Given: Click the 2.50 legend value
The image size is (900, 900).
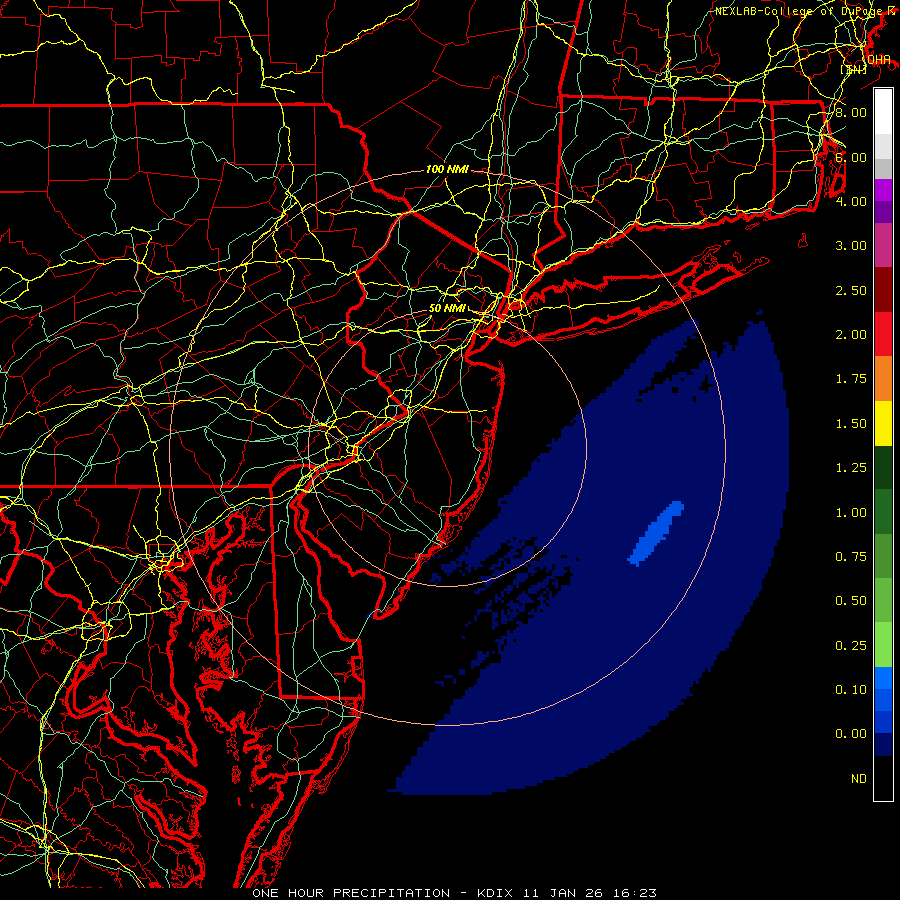Looking at the screenshot, I should coord(851,290).
